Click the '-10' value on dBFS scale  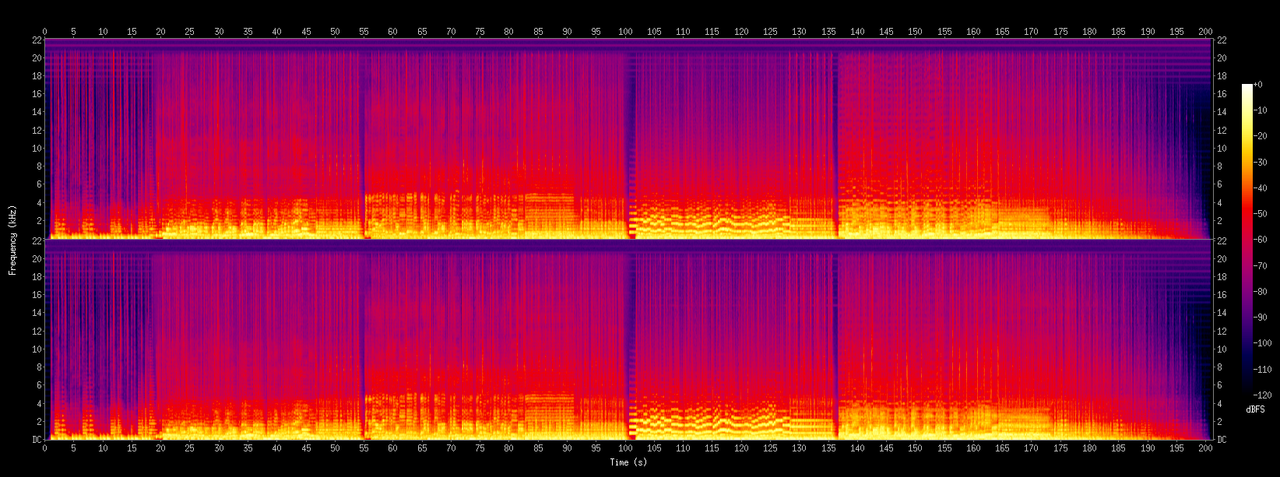[1260, 111]
